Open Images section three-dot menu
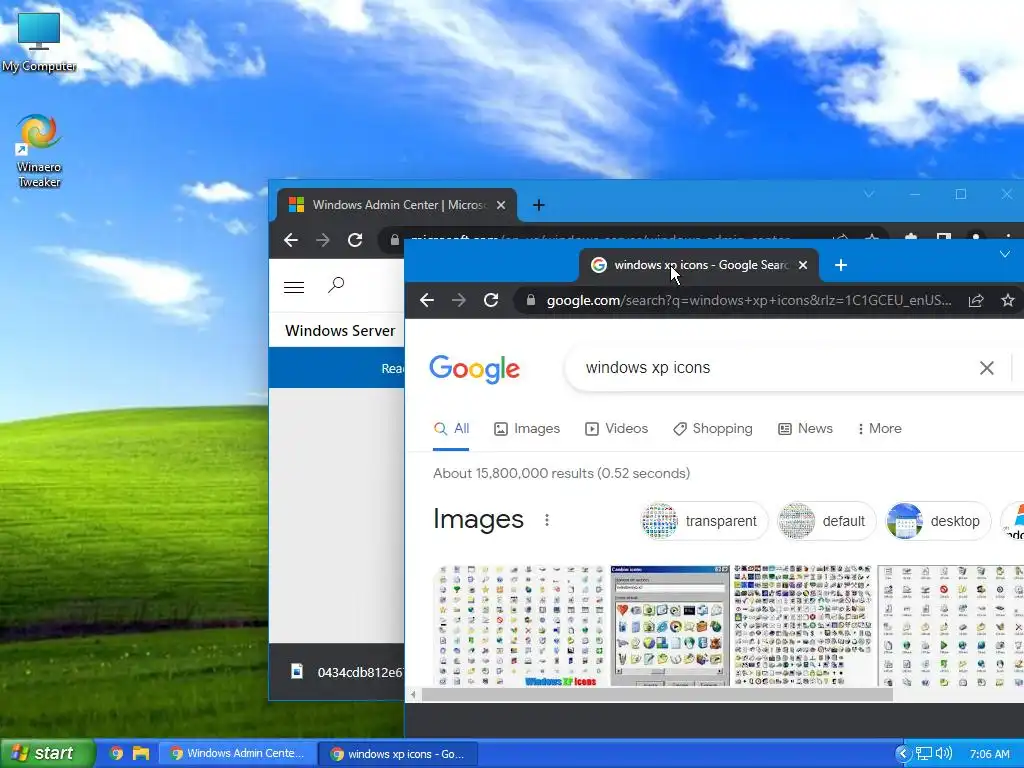 click(547, 520)
